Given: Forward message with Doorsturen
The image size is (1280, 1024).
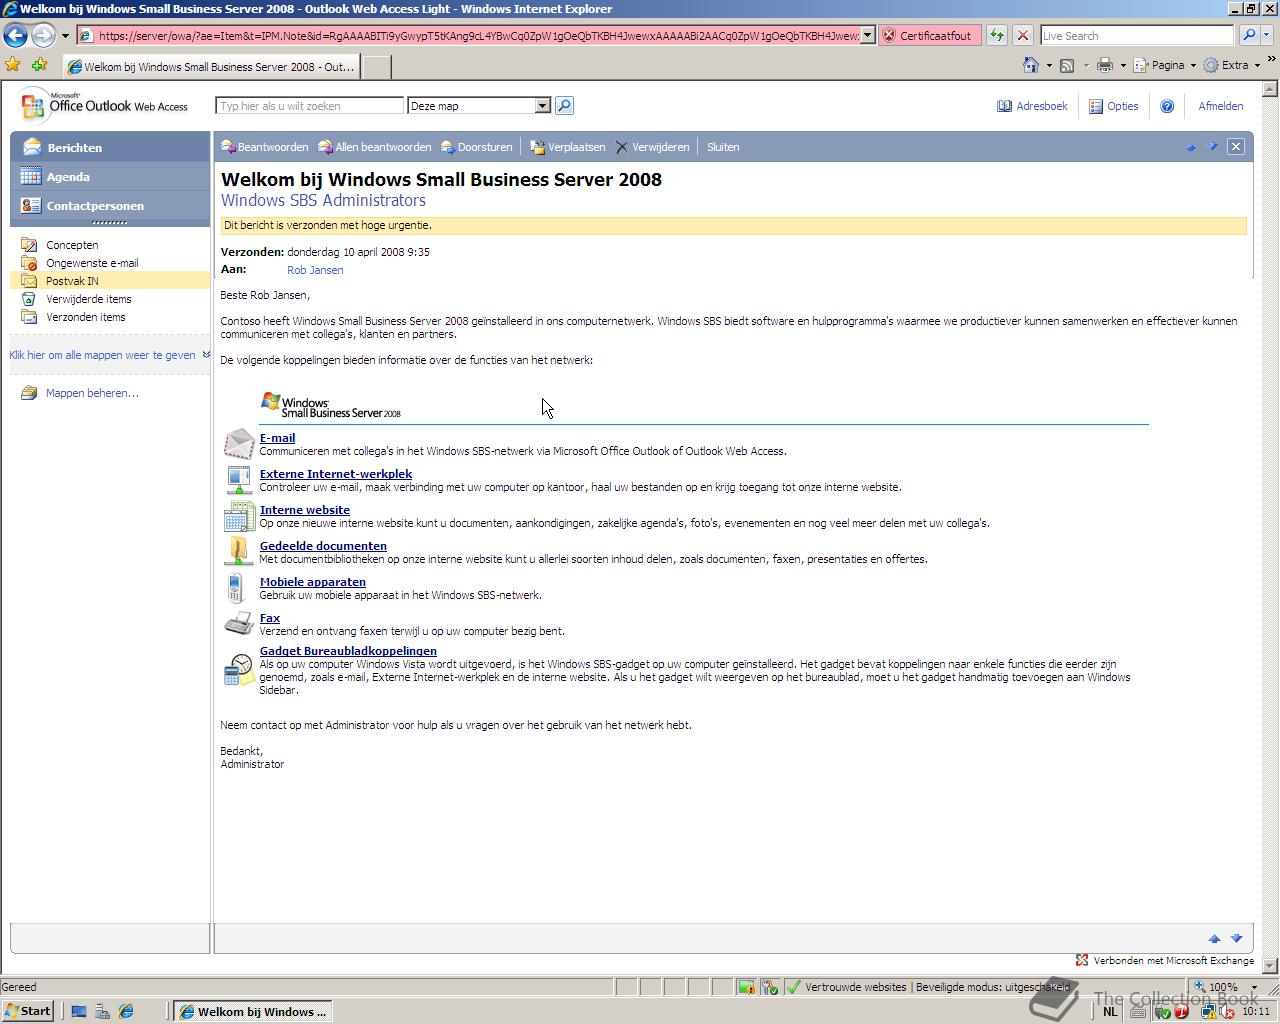Looking at the screenshot, I should point(477,147).
